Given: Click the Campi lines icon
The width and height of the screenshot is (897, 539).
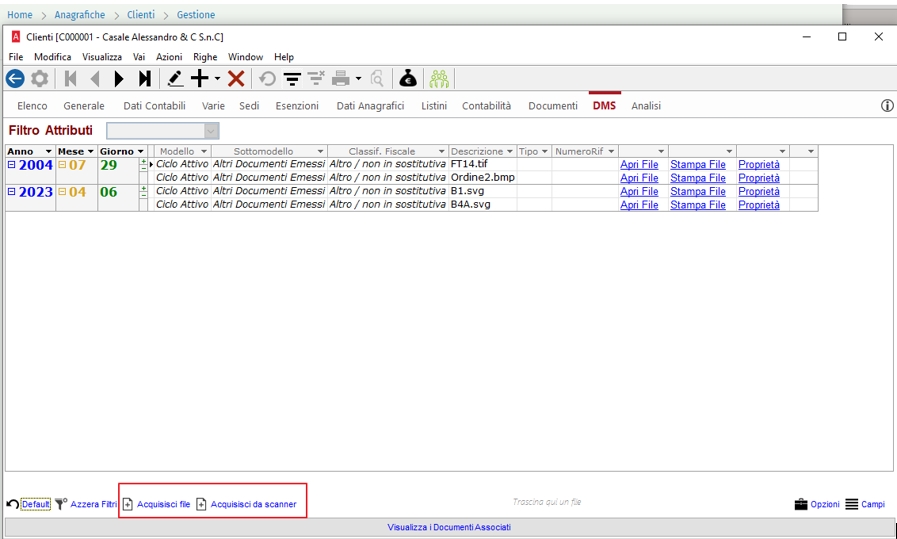Looking at the screenshot, I should point(852,504).
